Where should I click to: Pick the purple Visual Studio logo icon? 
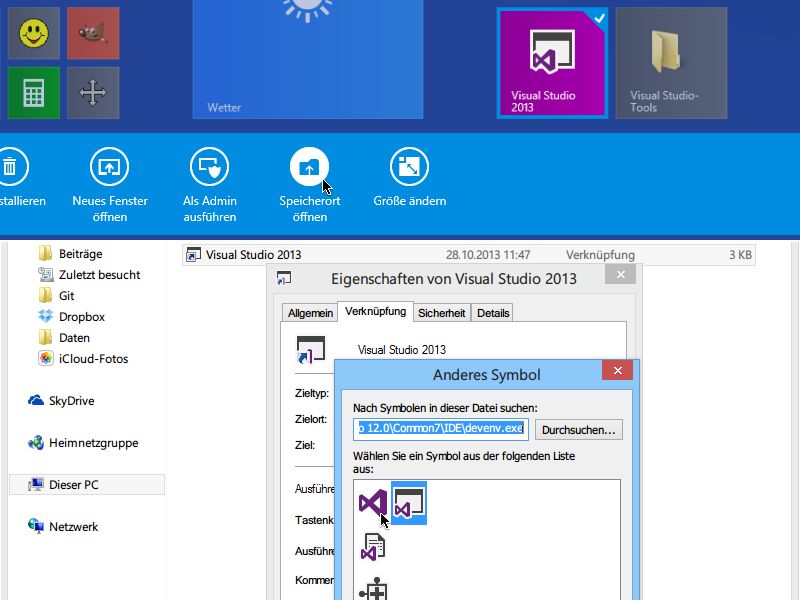[372, 503]
